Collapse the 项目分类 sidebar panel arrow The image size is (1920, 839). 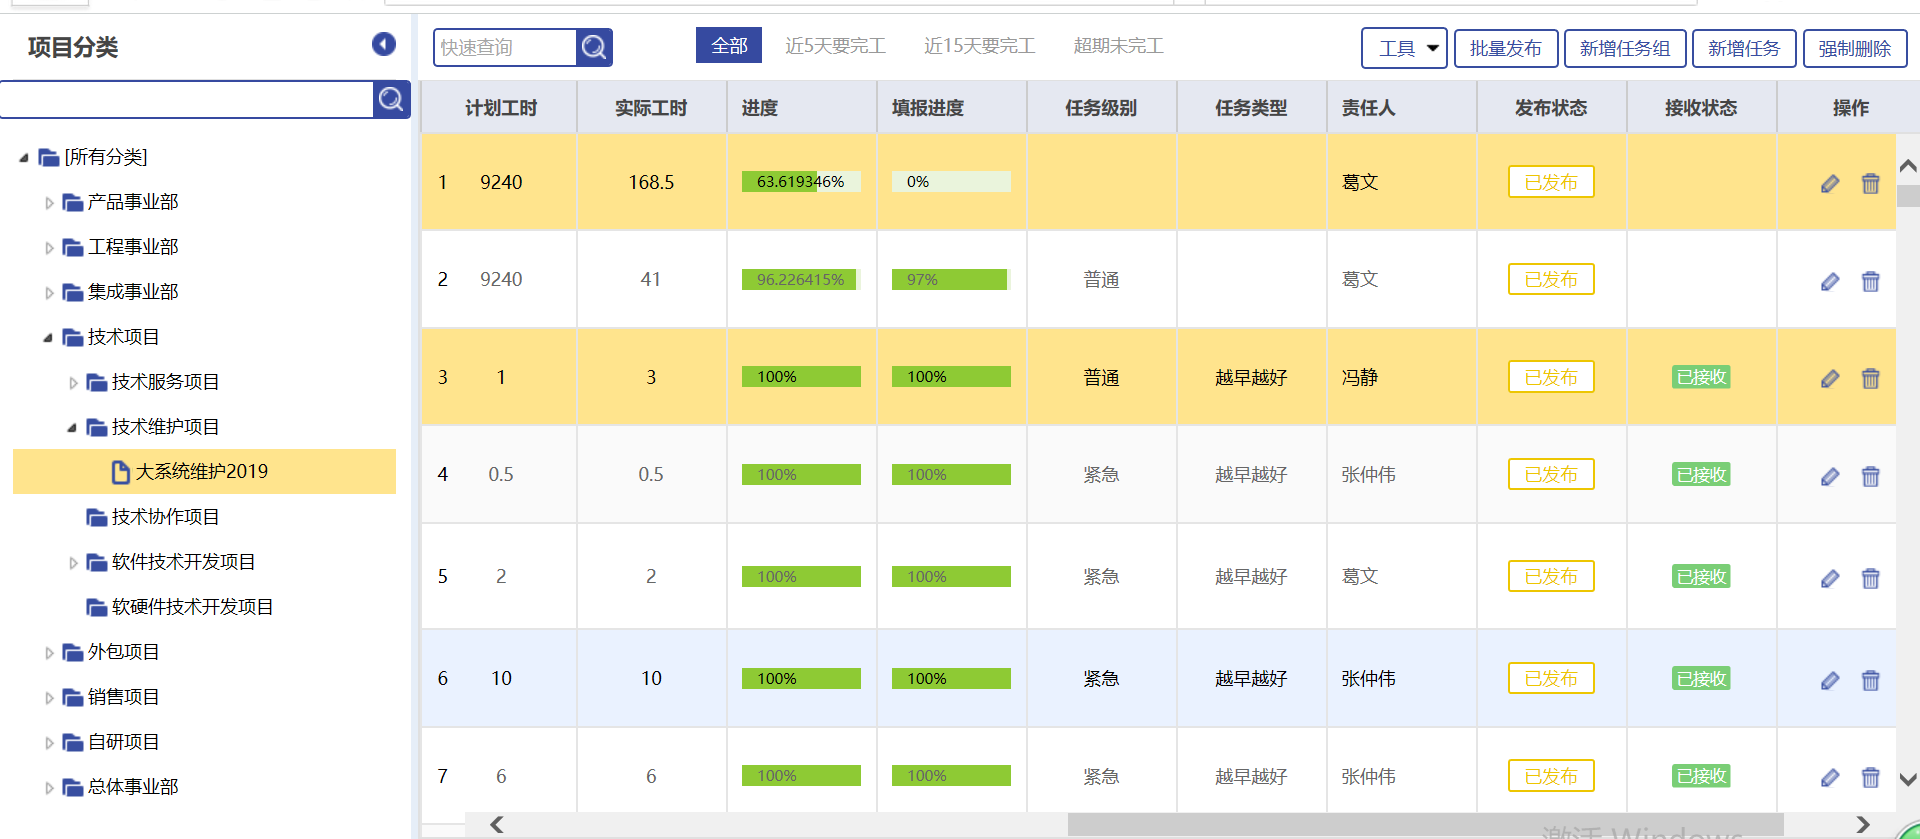click(384, 44)
